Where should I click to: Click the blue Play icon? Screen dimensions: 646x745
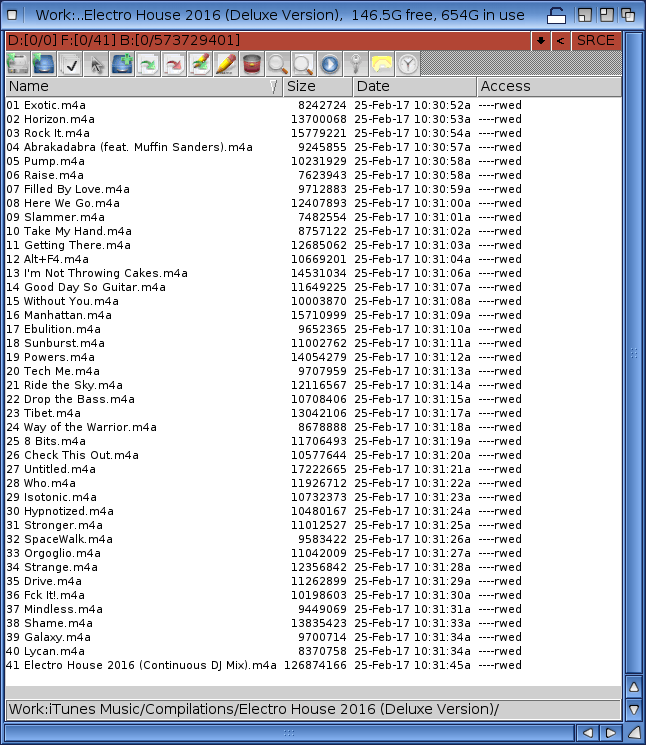[330, 64]
